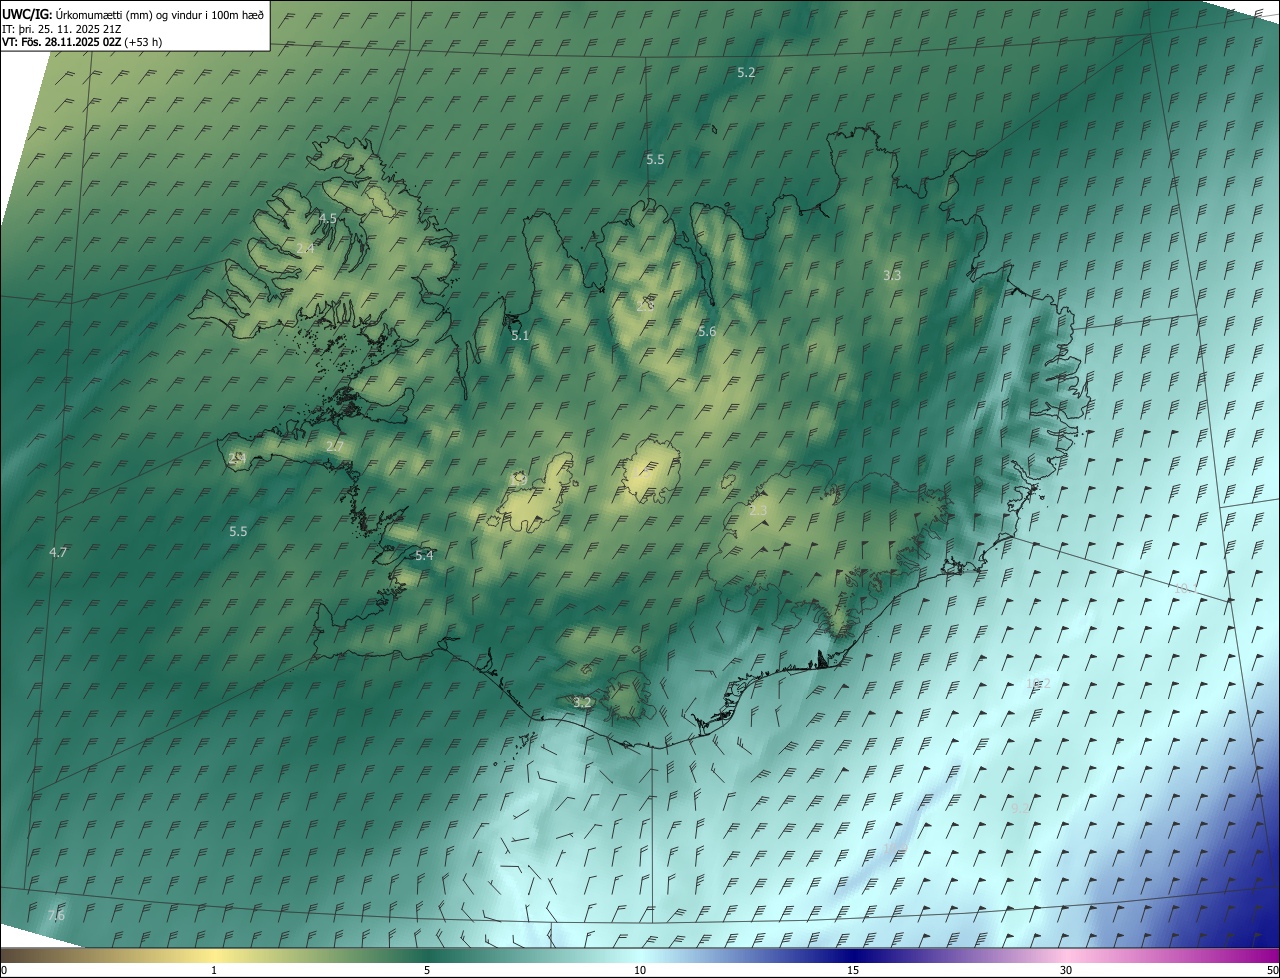
Task: Click the 4.7 value off the west coast
Action: click(58, 552)
